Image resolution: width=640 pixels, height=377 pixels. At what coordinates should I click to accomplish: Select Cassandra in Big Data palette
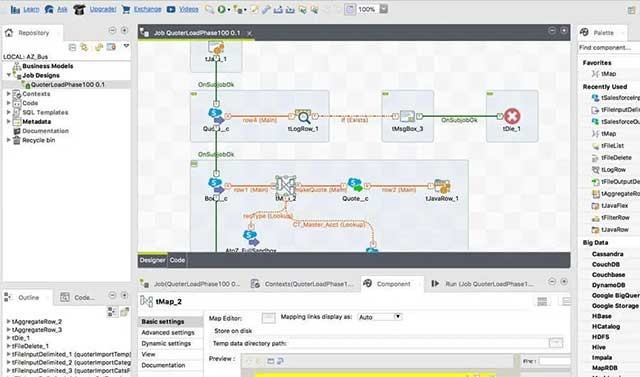coord(607,254)
